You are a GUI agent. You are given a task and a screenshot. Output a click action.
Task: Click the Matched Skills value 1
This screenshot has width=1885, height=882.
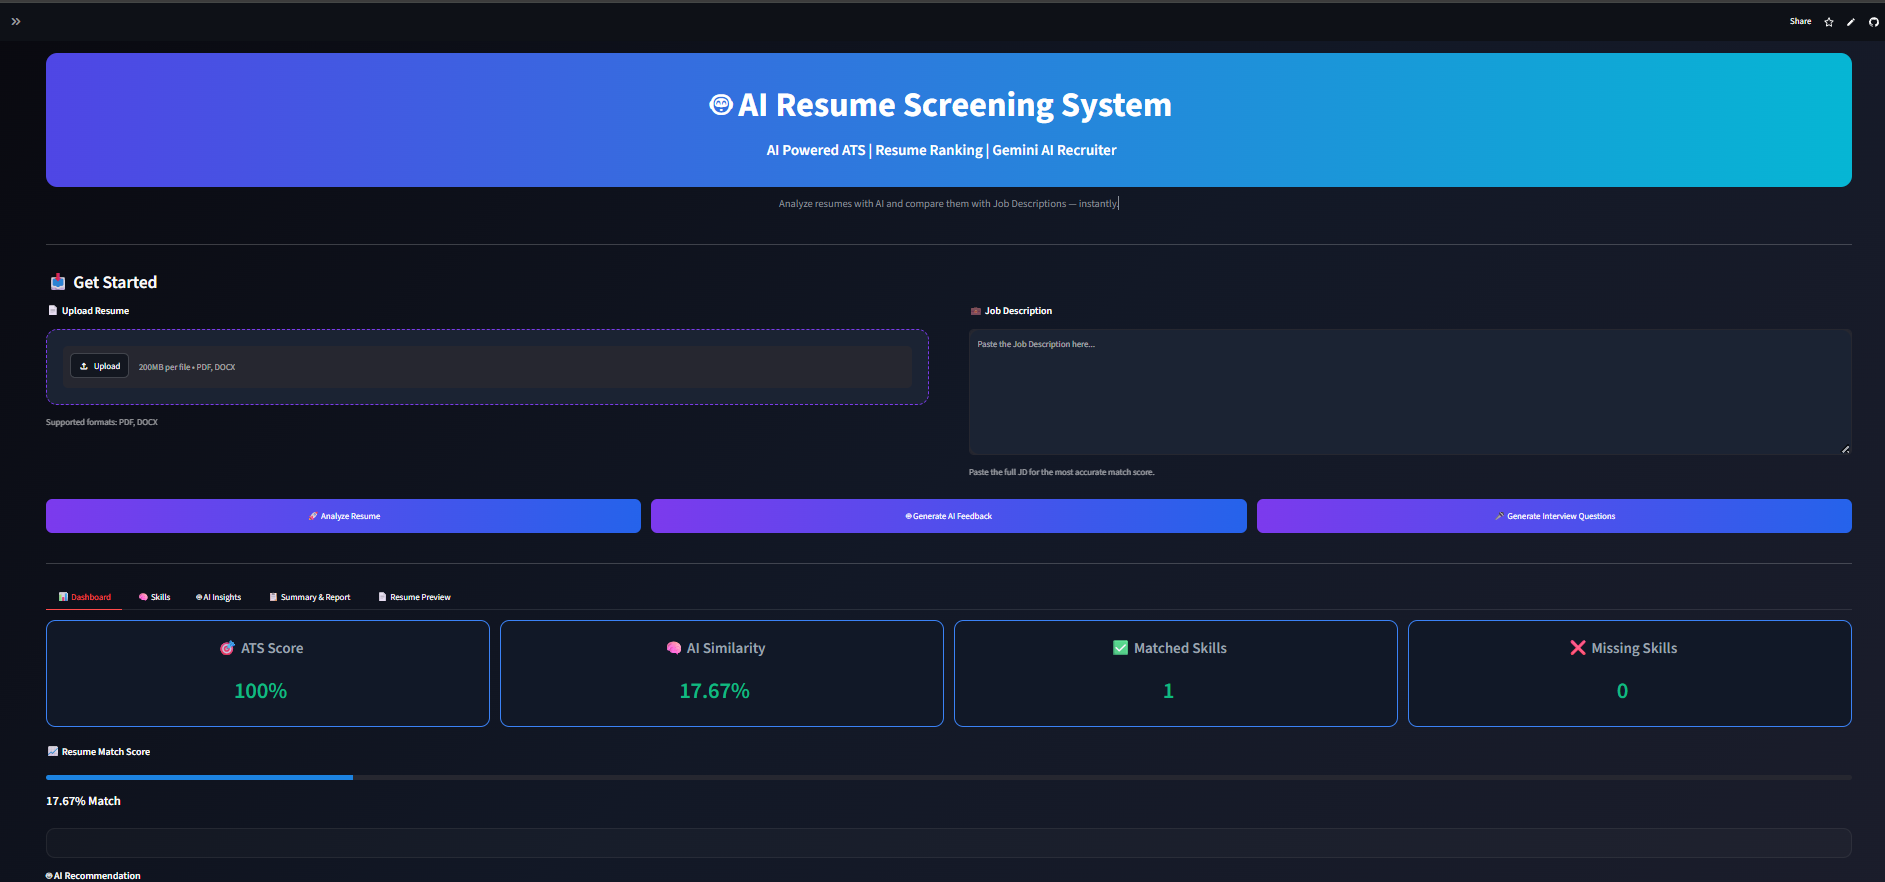(x=1168, y=691)
